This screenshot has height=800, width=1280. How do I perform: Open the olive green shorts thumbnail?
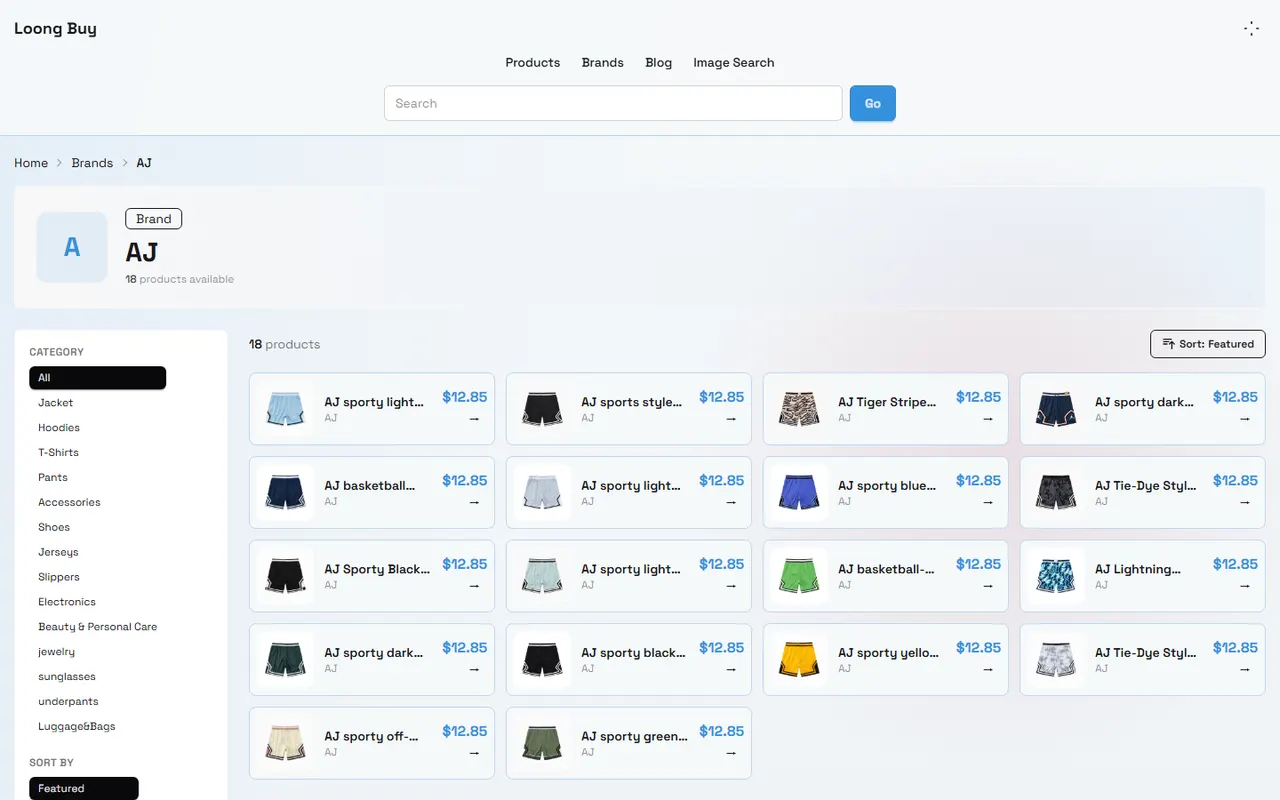542,743
